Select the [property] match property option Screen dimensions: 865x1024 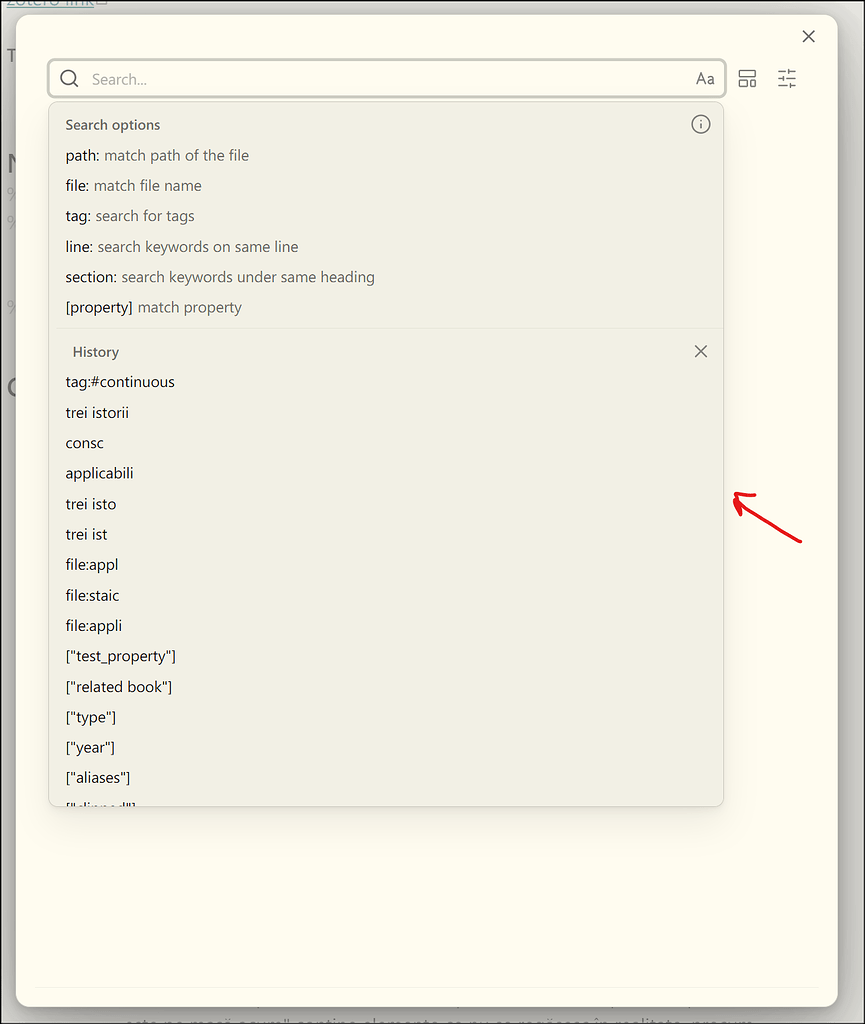[x=153, y=307]
